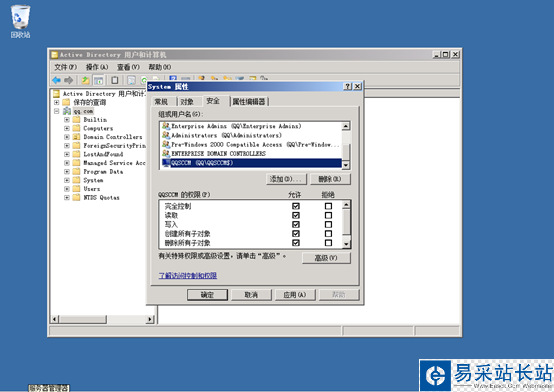
Task: Open the 查看(V) menu
Action: point(128,67)
